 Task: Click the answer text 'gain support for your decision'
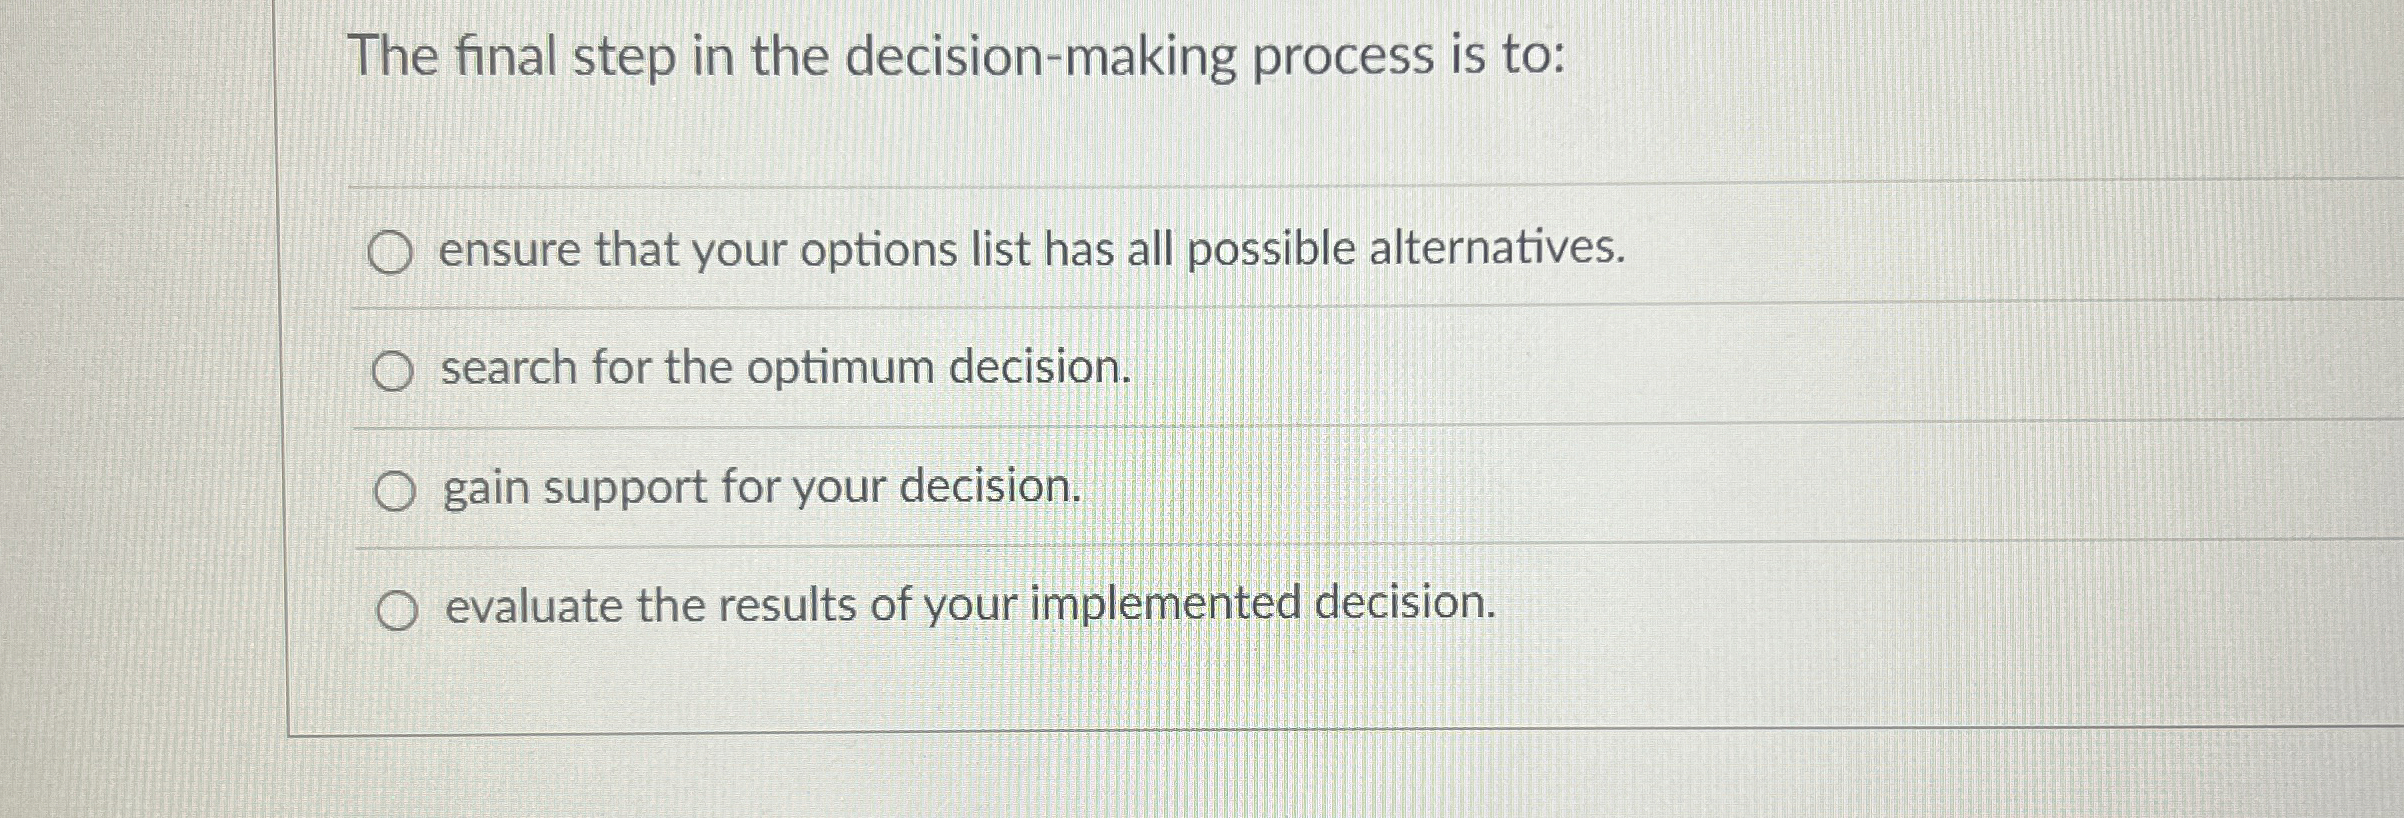760,489
